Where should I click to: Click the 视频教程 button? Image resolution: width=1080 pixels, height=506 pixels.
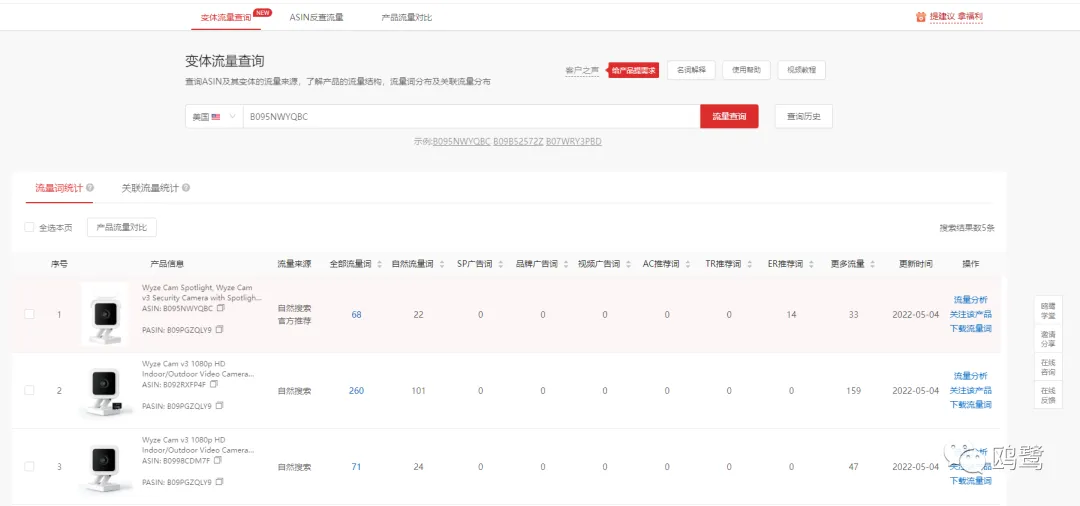801,70
